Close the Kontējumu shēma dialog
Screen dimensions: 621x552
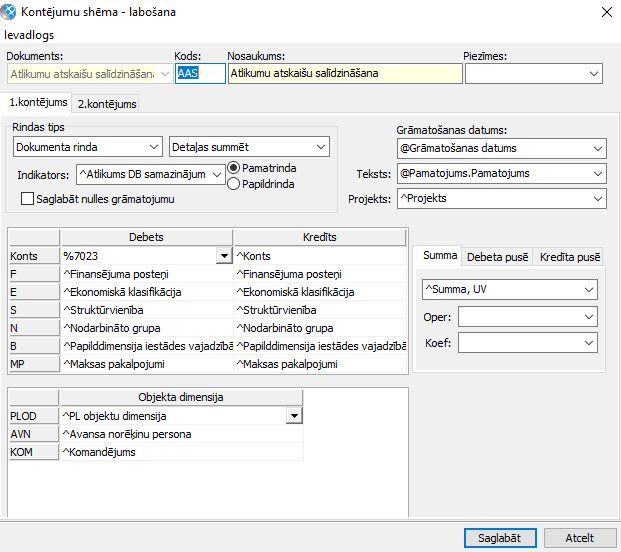tap(604, 12)
